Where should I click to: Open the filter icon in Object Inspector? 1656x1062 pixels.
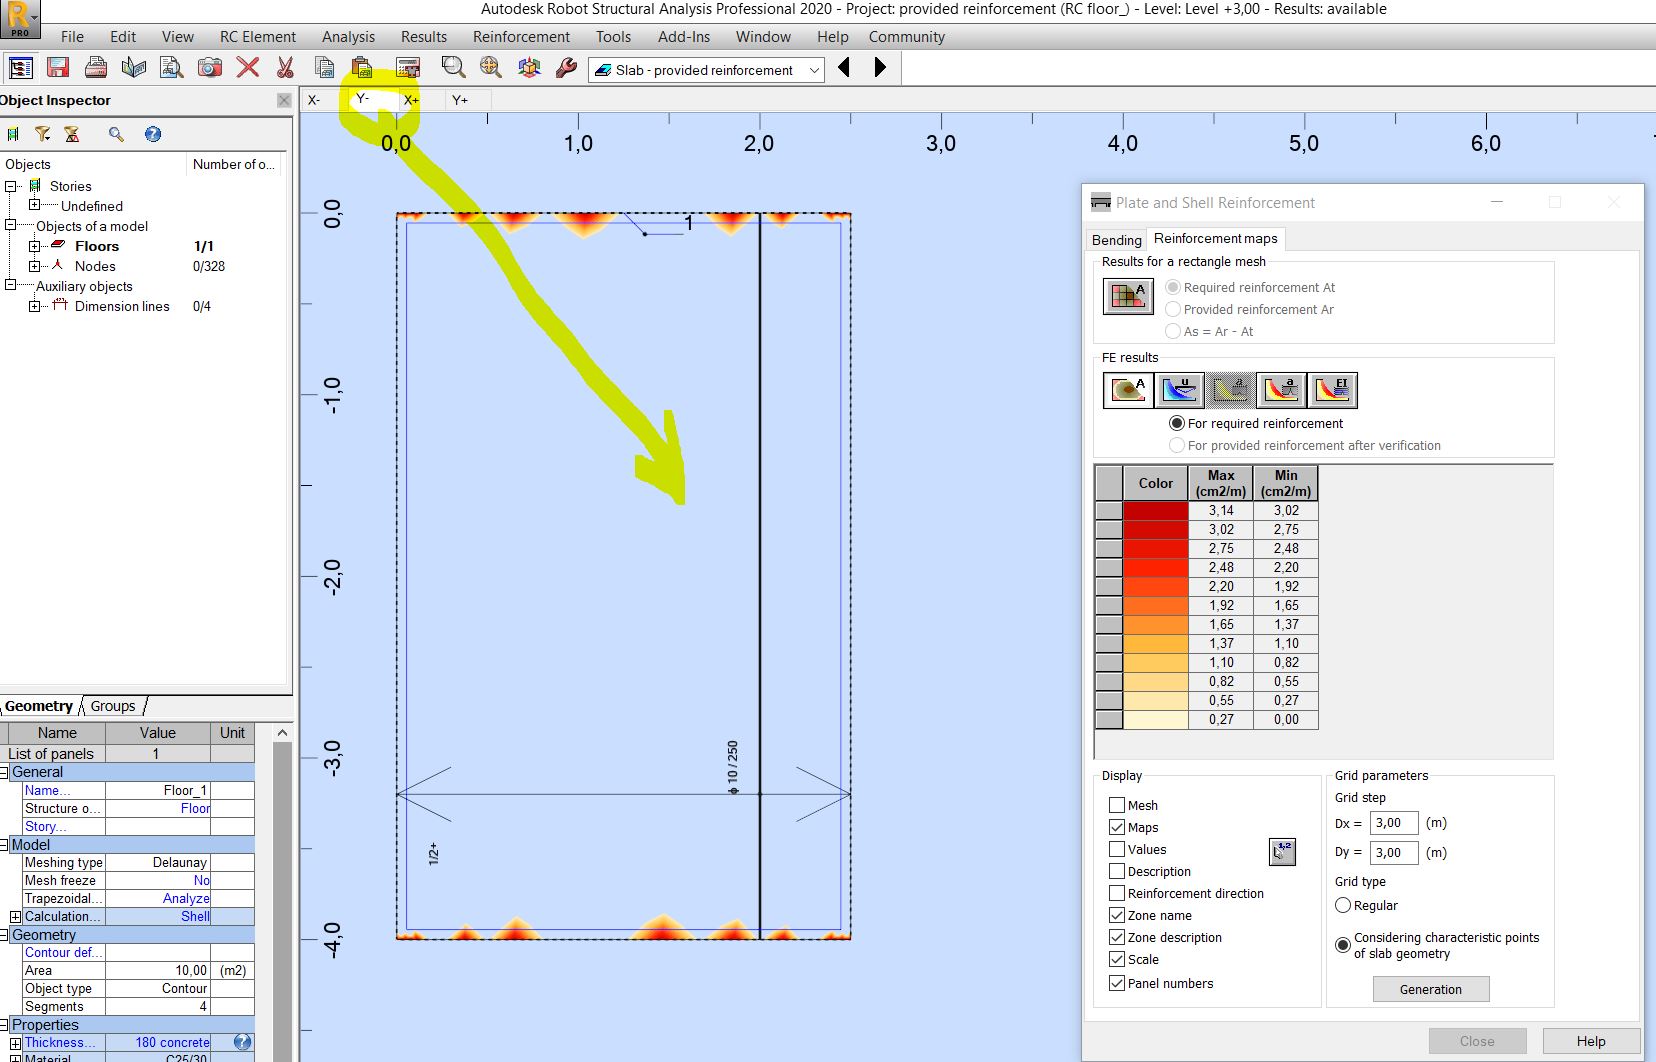43,134
